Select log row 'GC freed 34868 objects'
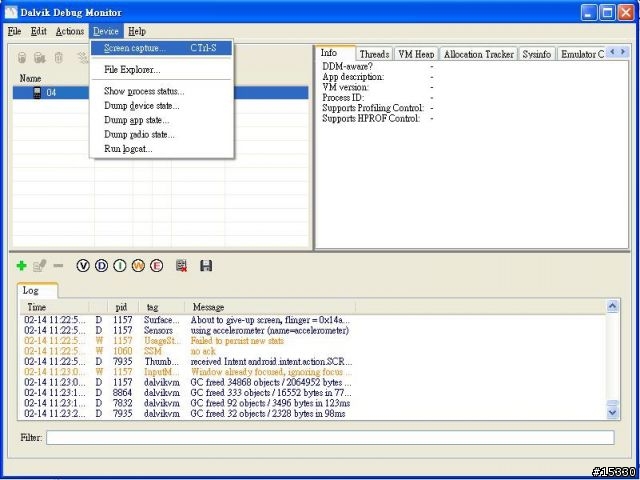 tap(313, 382)
